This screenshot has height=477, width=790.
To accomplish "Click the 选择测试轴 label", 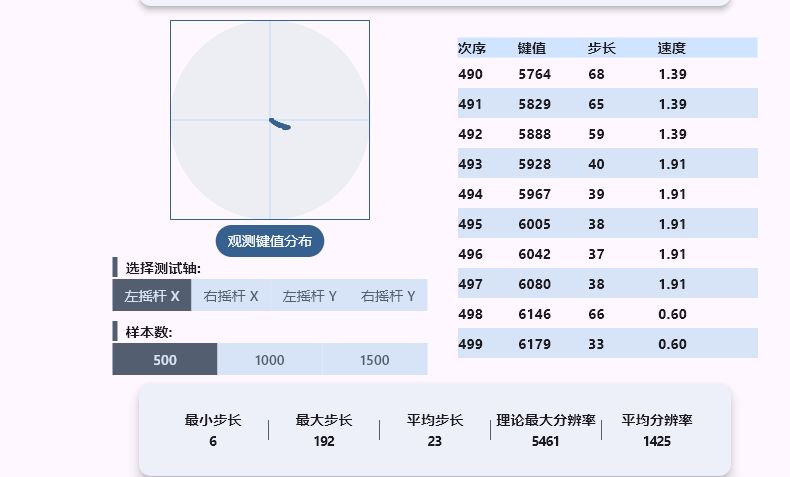I will point(163,268).
